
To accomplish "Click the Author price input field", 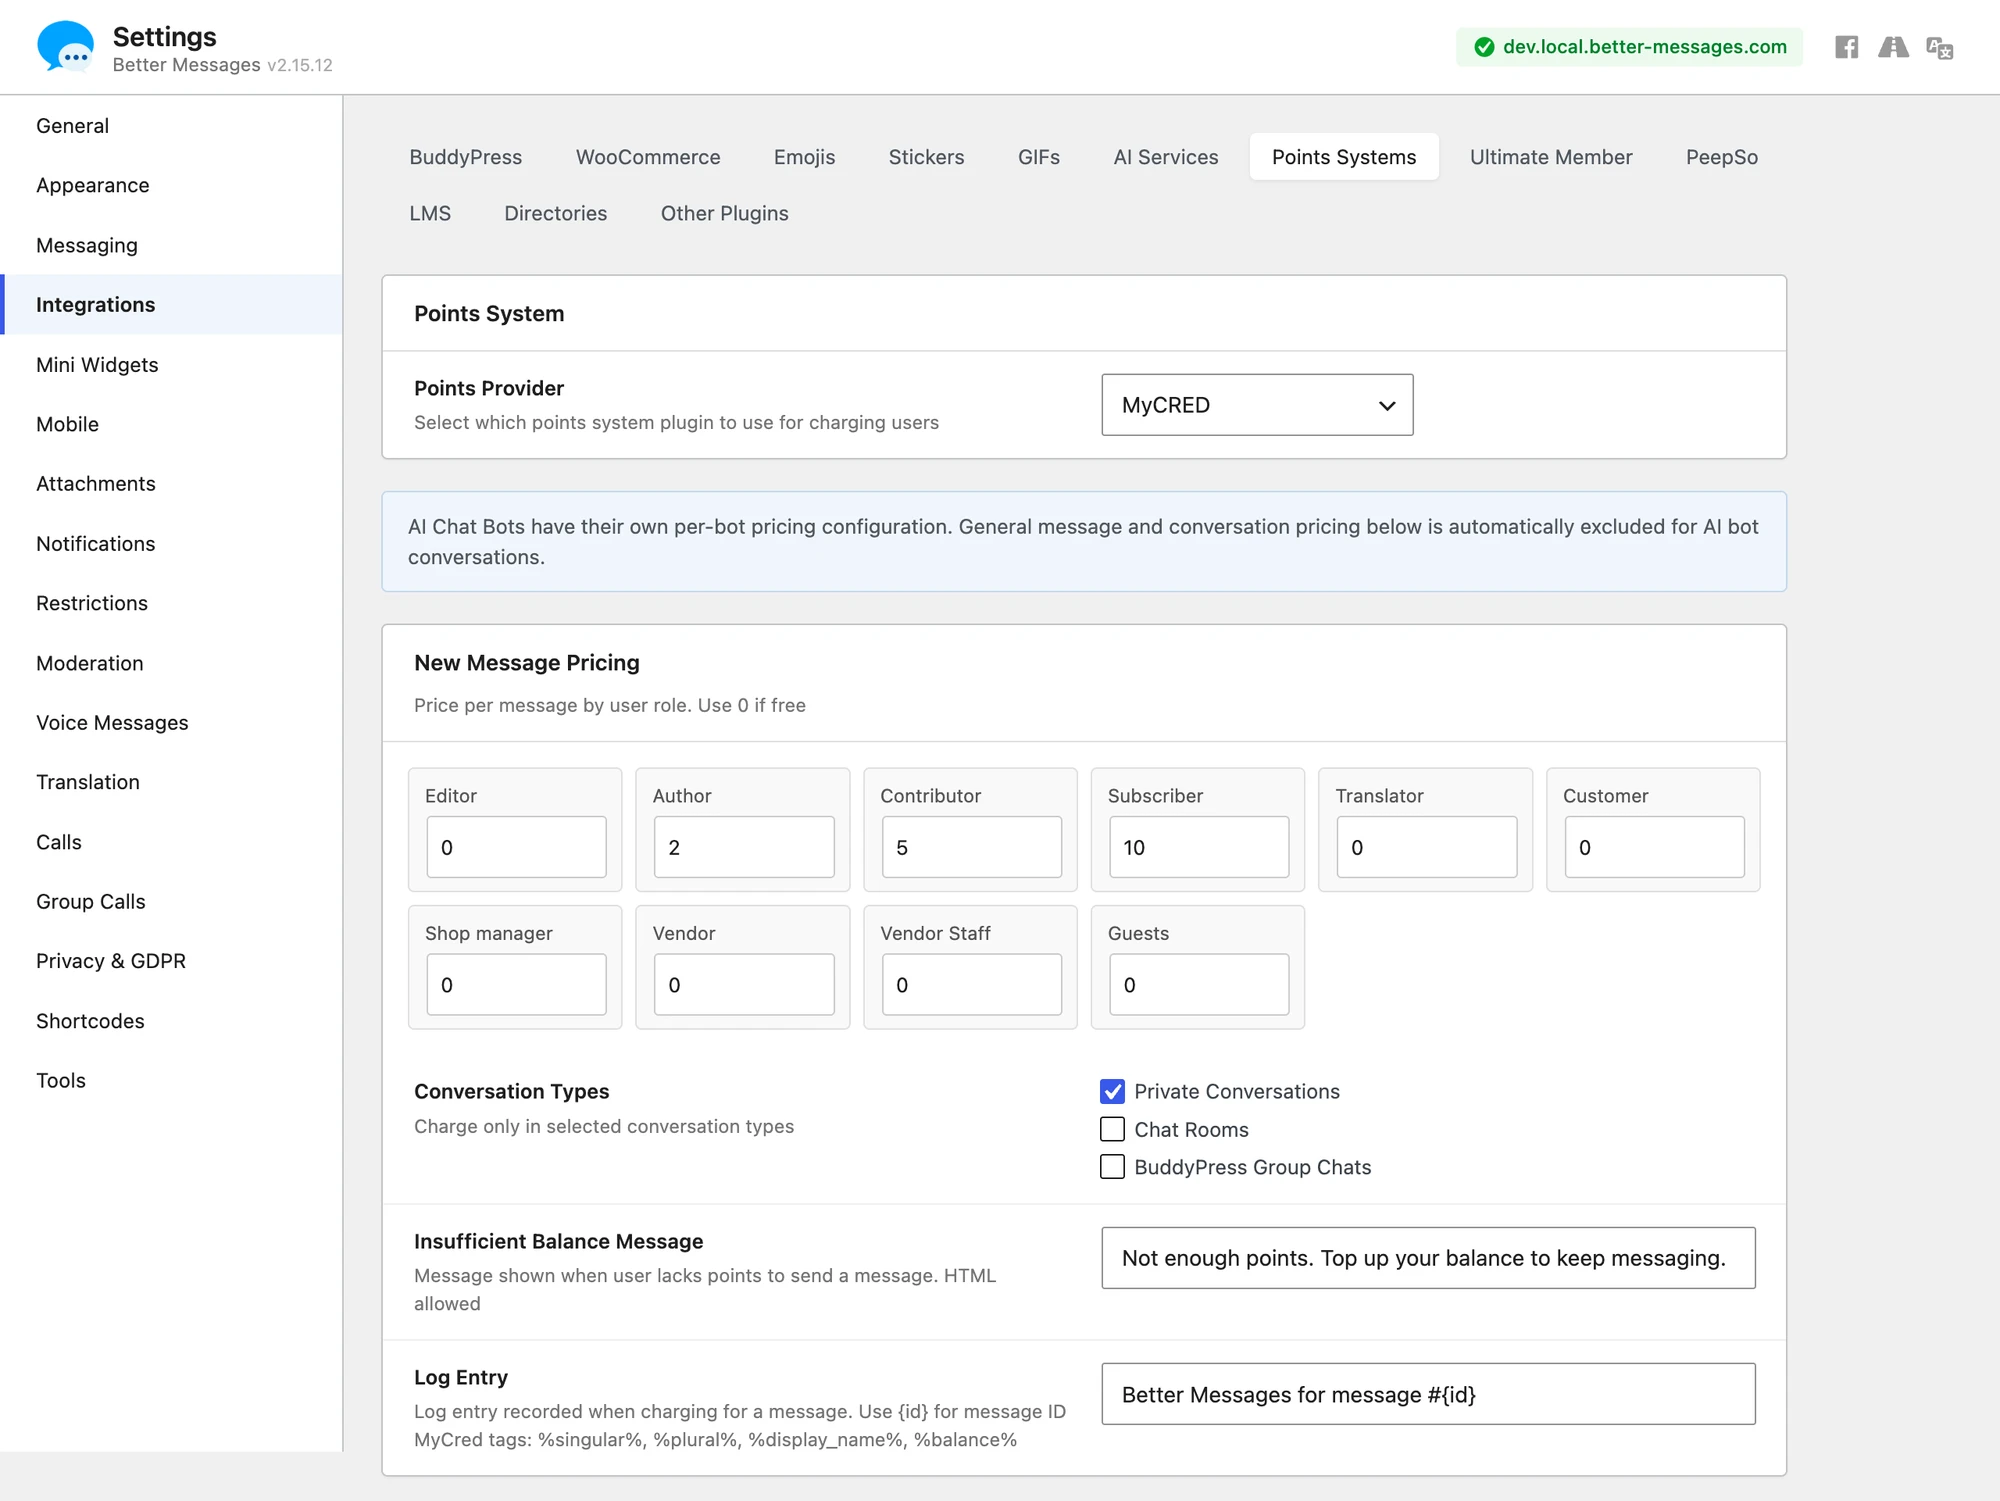I will click(744, 847).
